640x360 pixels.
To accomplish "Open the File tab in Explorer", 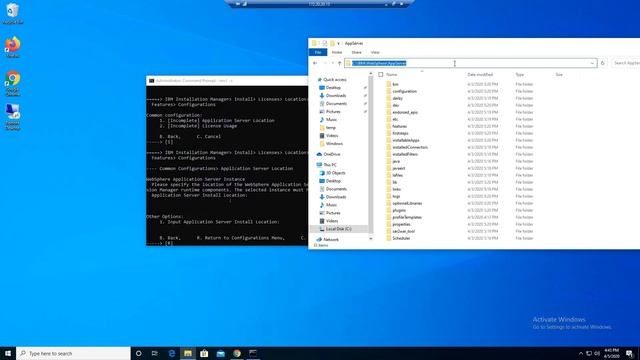I will [x=318, y=52].
